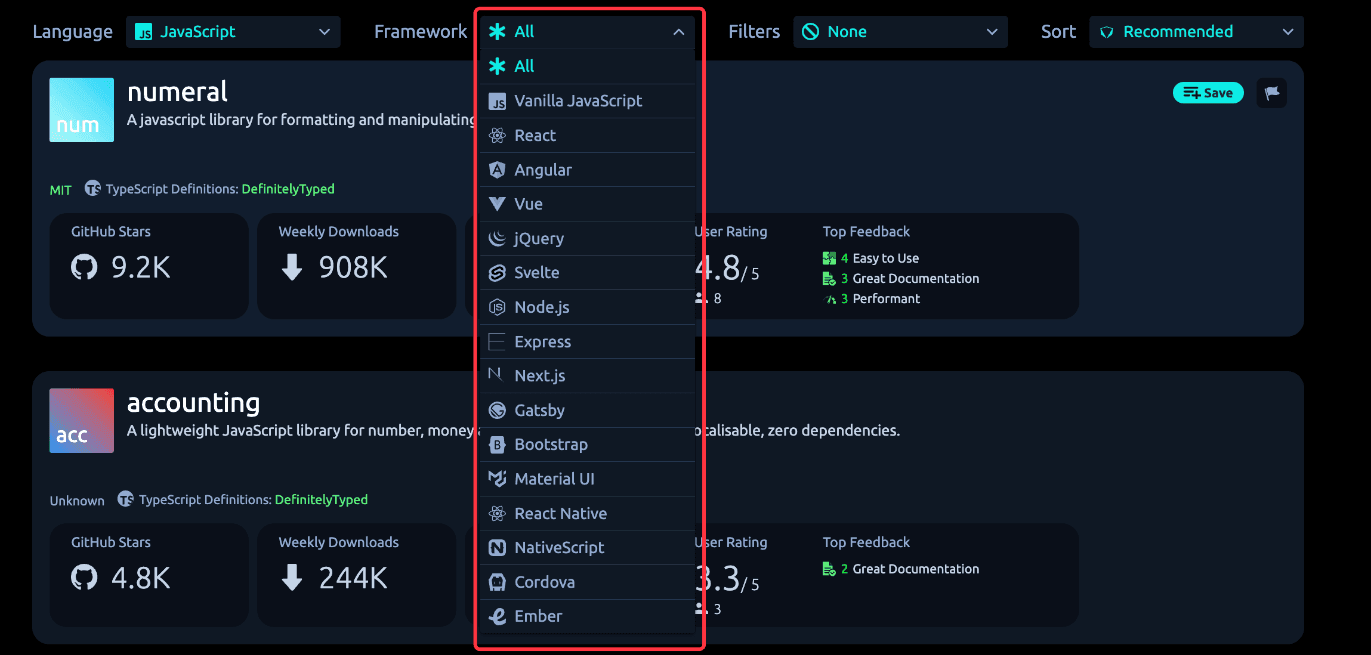Choose React Native from list

(587, 513)
